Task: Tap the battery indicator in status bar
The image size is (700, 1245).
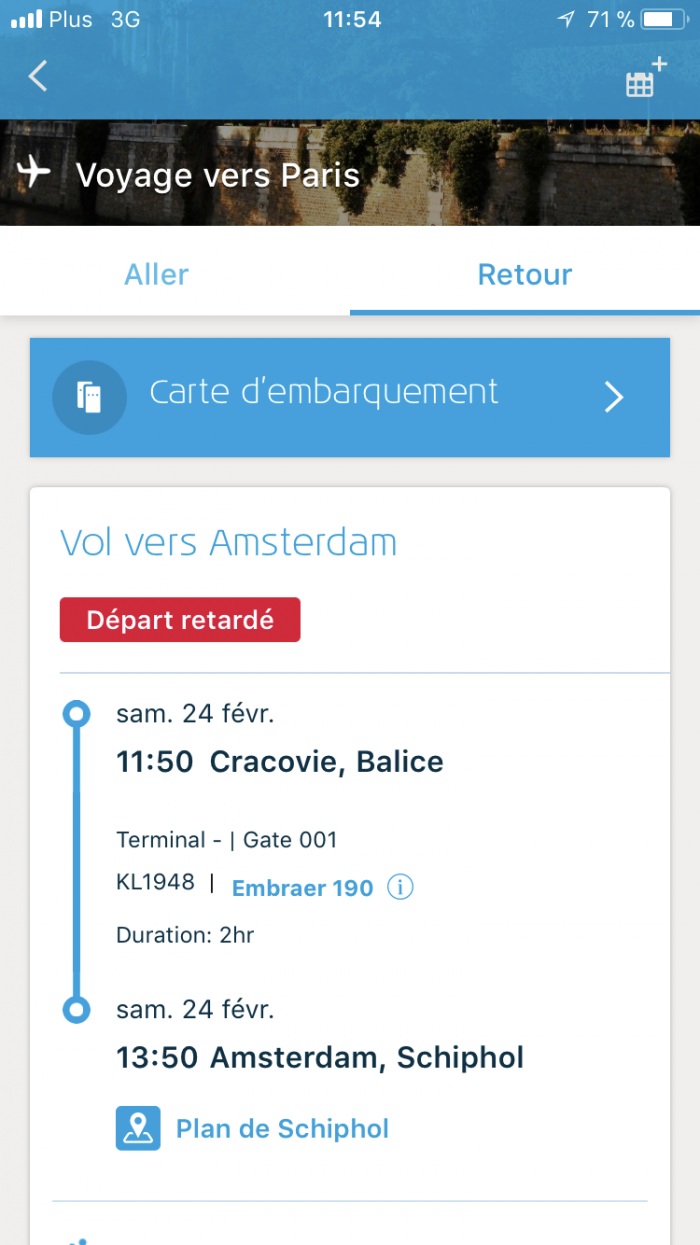Action: click(661, 19)
